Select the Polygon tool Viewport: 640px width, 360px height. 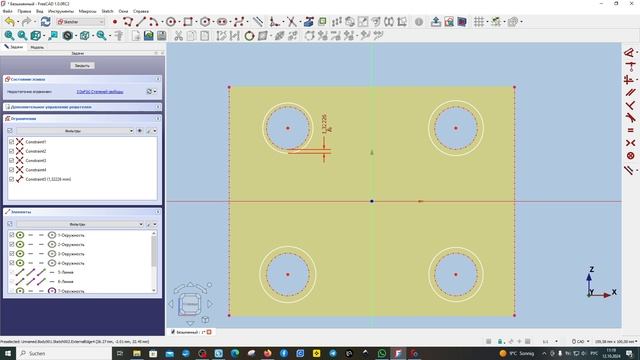click(x=205, y=22)
